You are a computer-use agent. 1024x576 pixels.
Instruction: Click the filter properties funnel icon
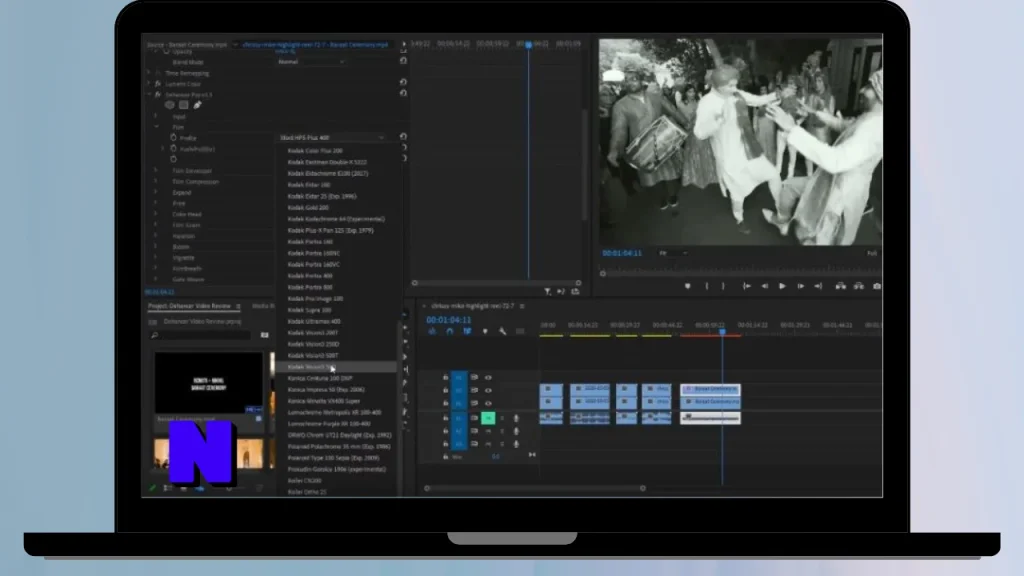tap(547, 291)
